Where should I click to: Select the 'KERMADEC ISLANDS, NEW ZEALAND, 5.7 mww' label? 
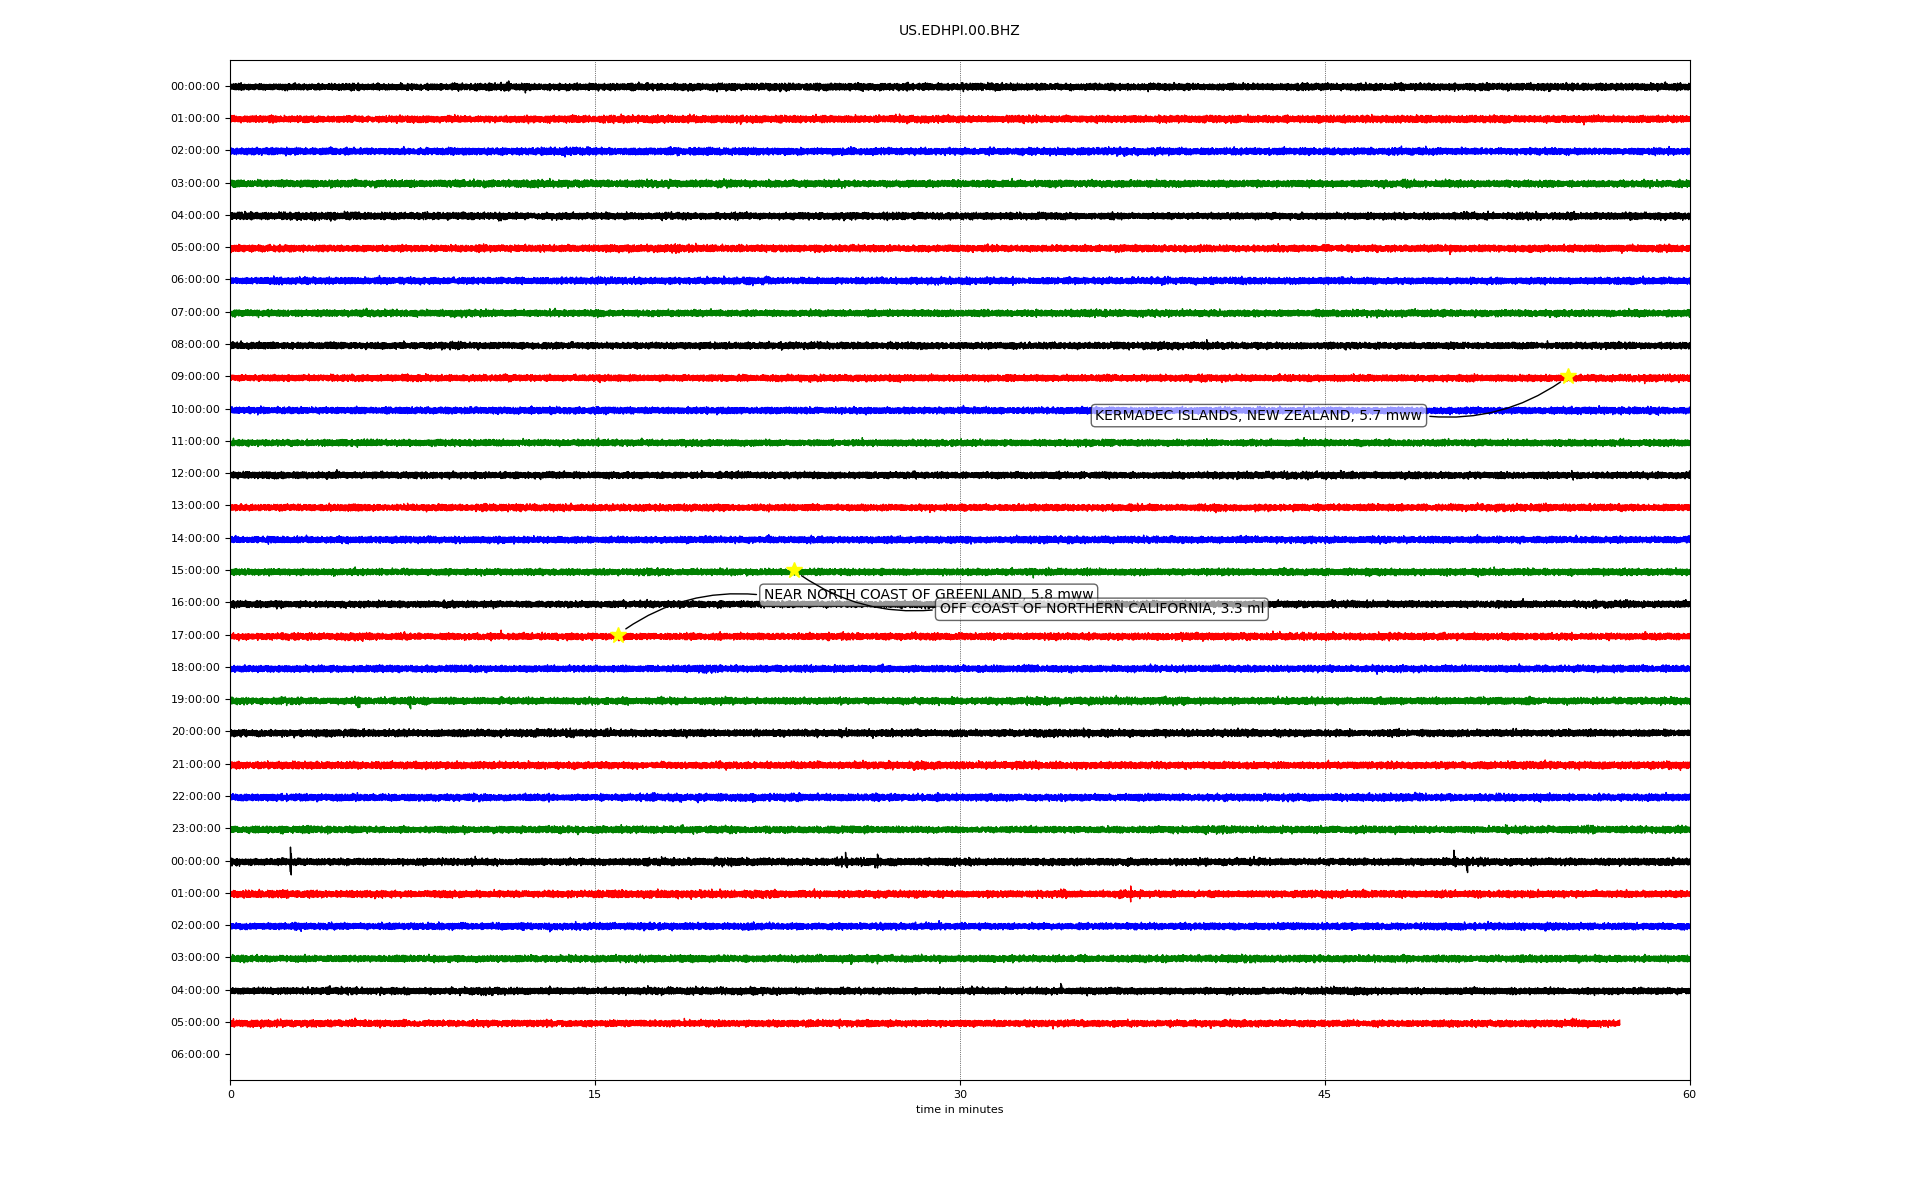(1258, 416)
